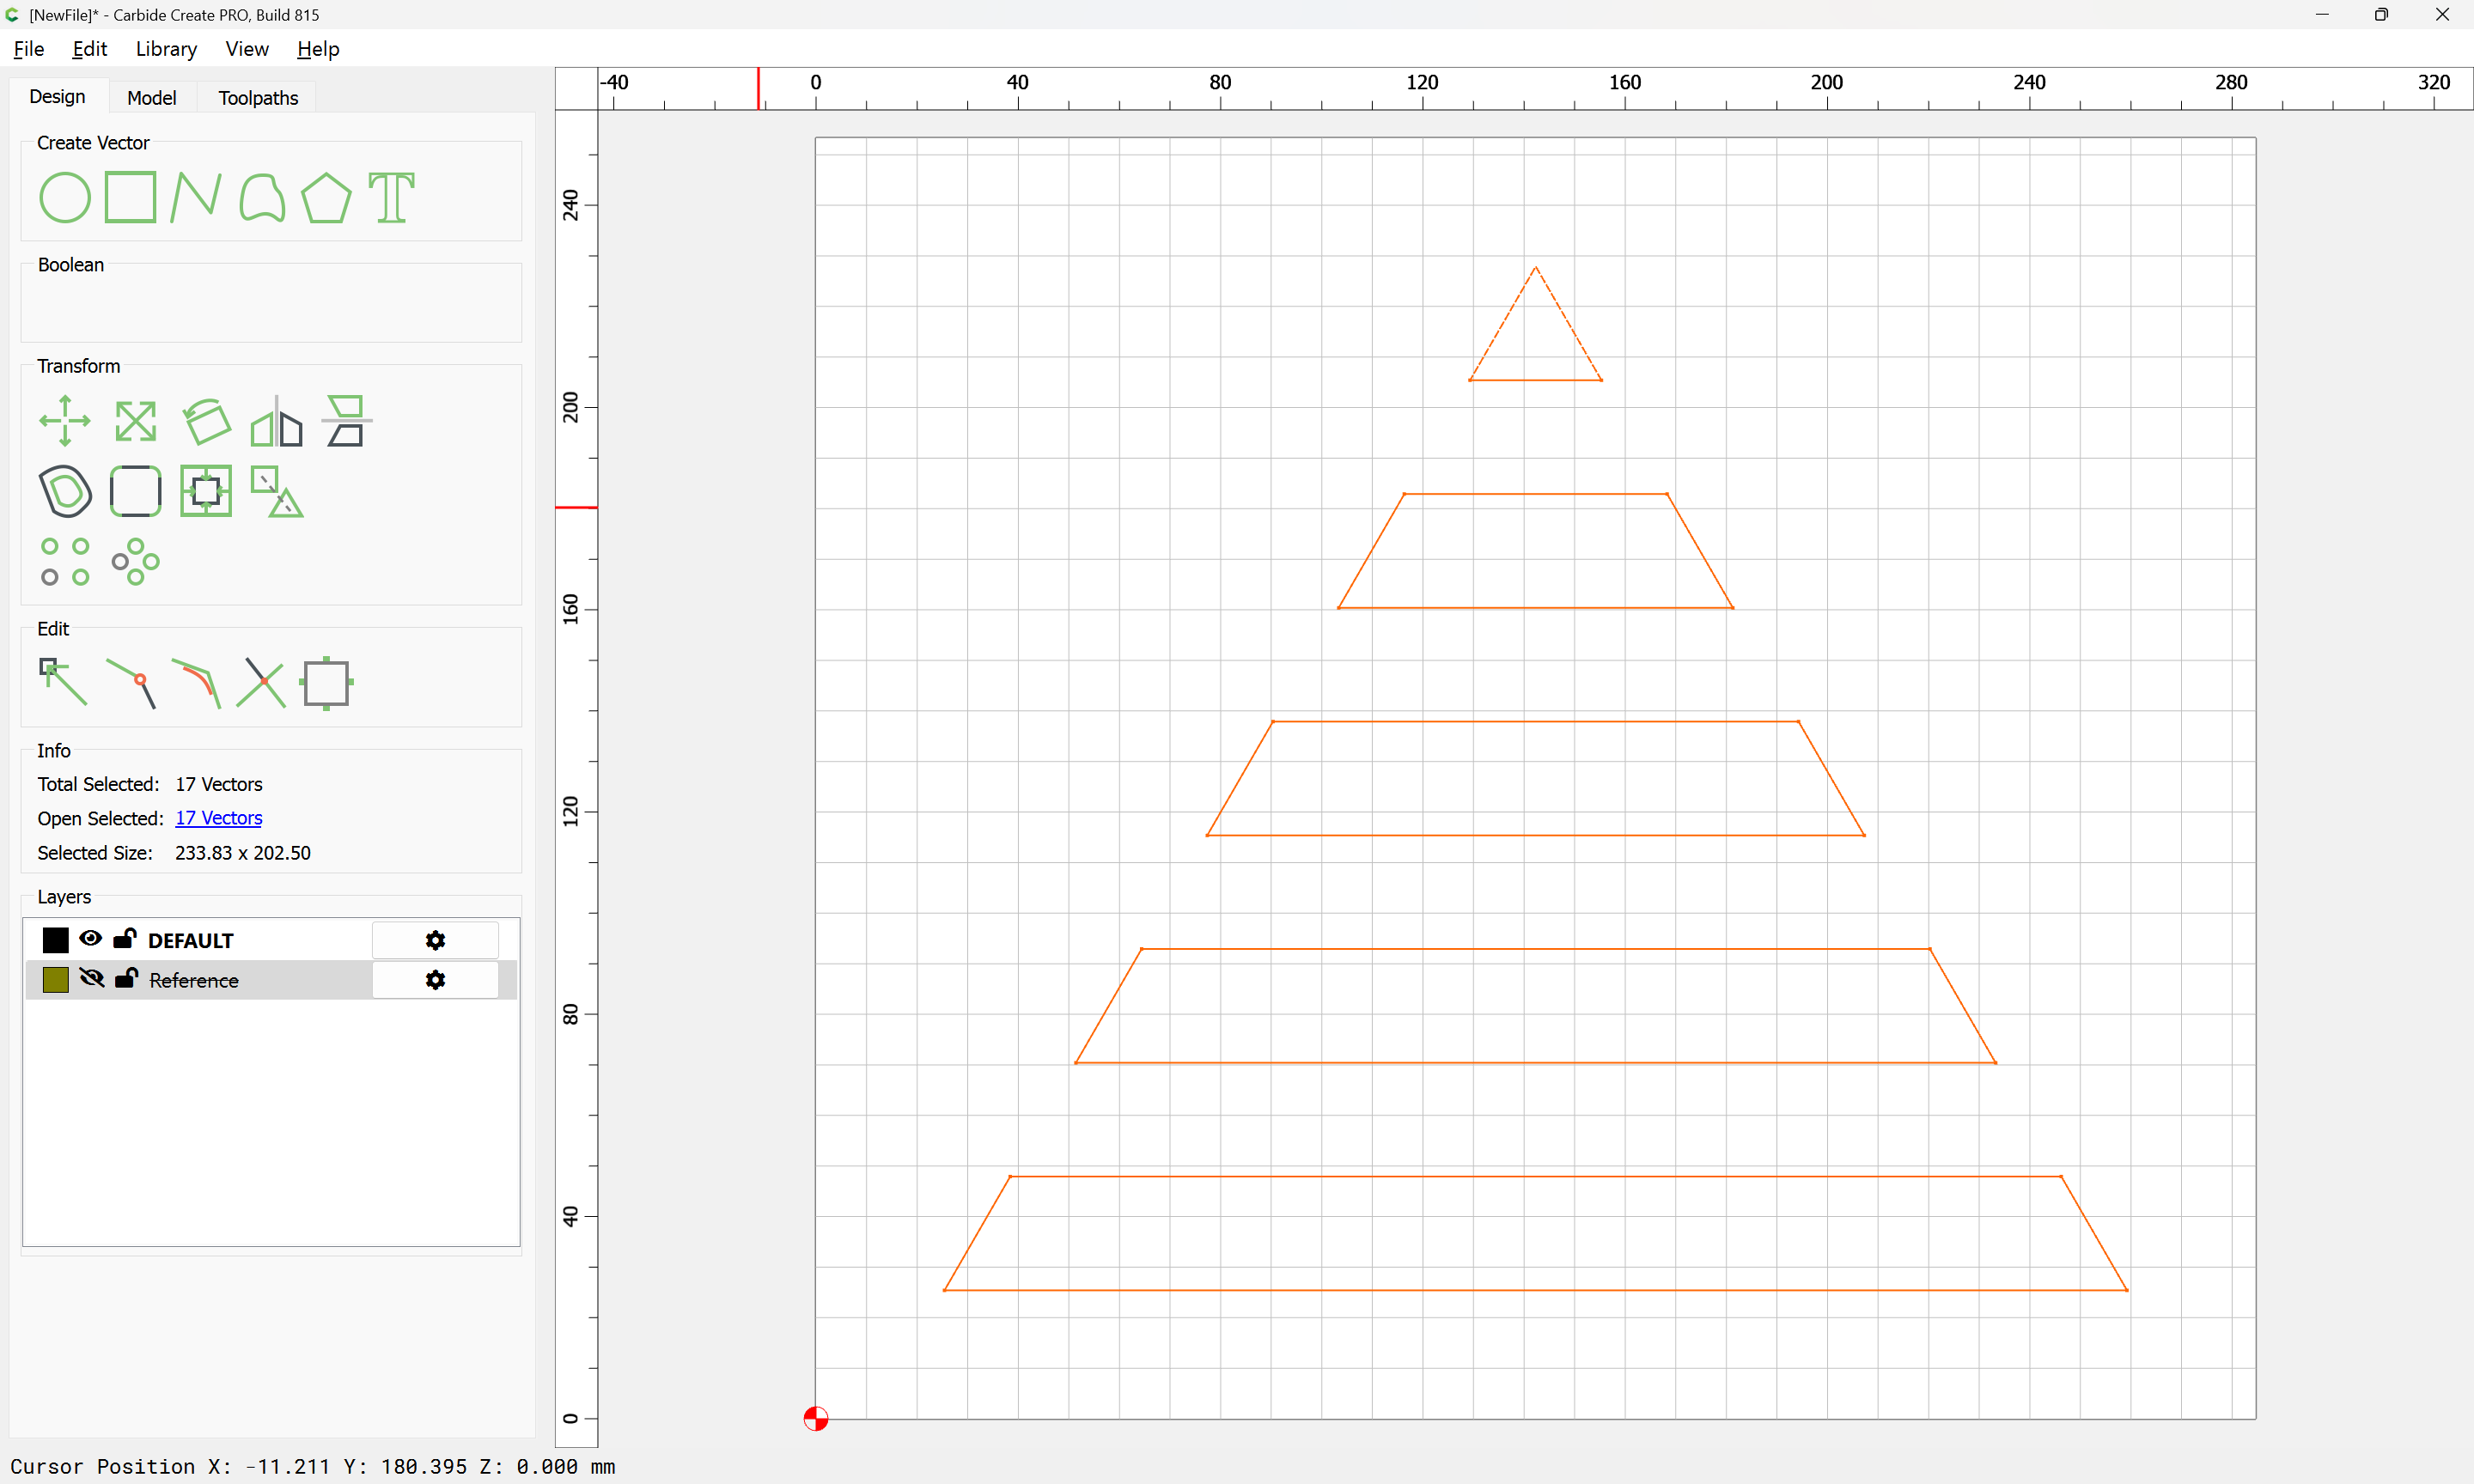Close the Carbide Create window
Viewport: 2474px width, 1484px height.
coord(2442,15)
